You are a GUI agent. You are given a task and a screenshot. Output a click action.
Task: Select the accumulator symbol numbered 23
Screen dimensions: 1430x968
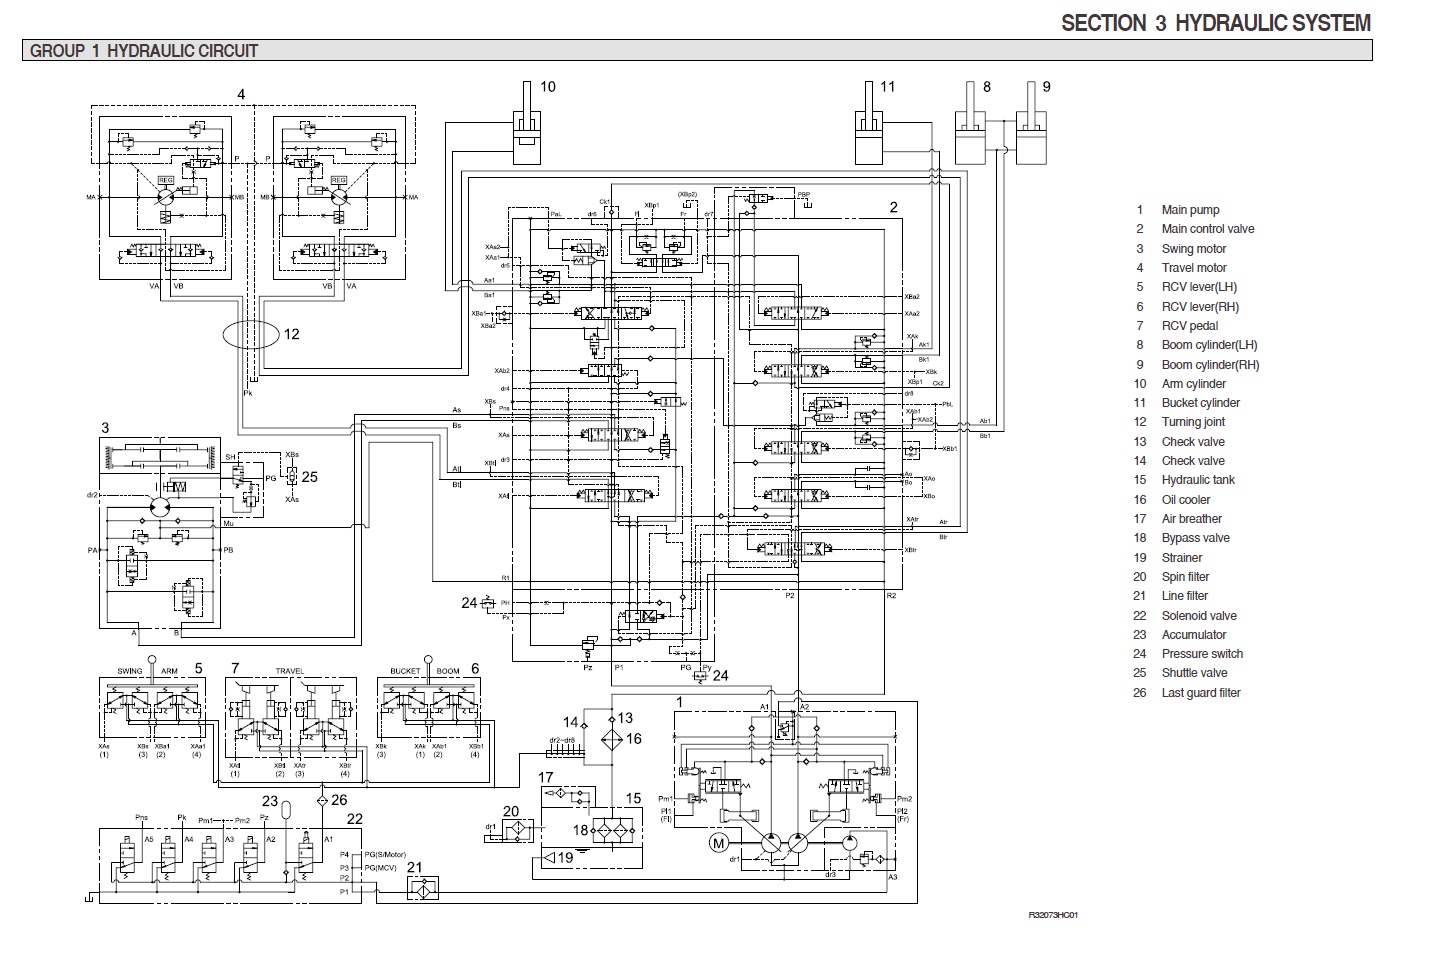pyautogui.click(x=287, y=806)
